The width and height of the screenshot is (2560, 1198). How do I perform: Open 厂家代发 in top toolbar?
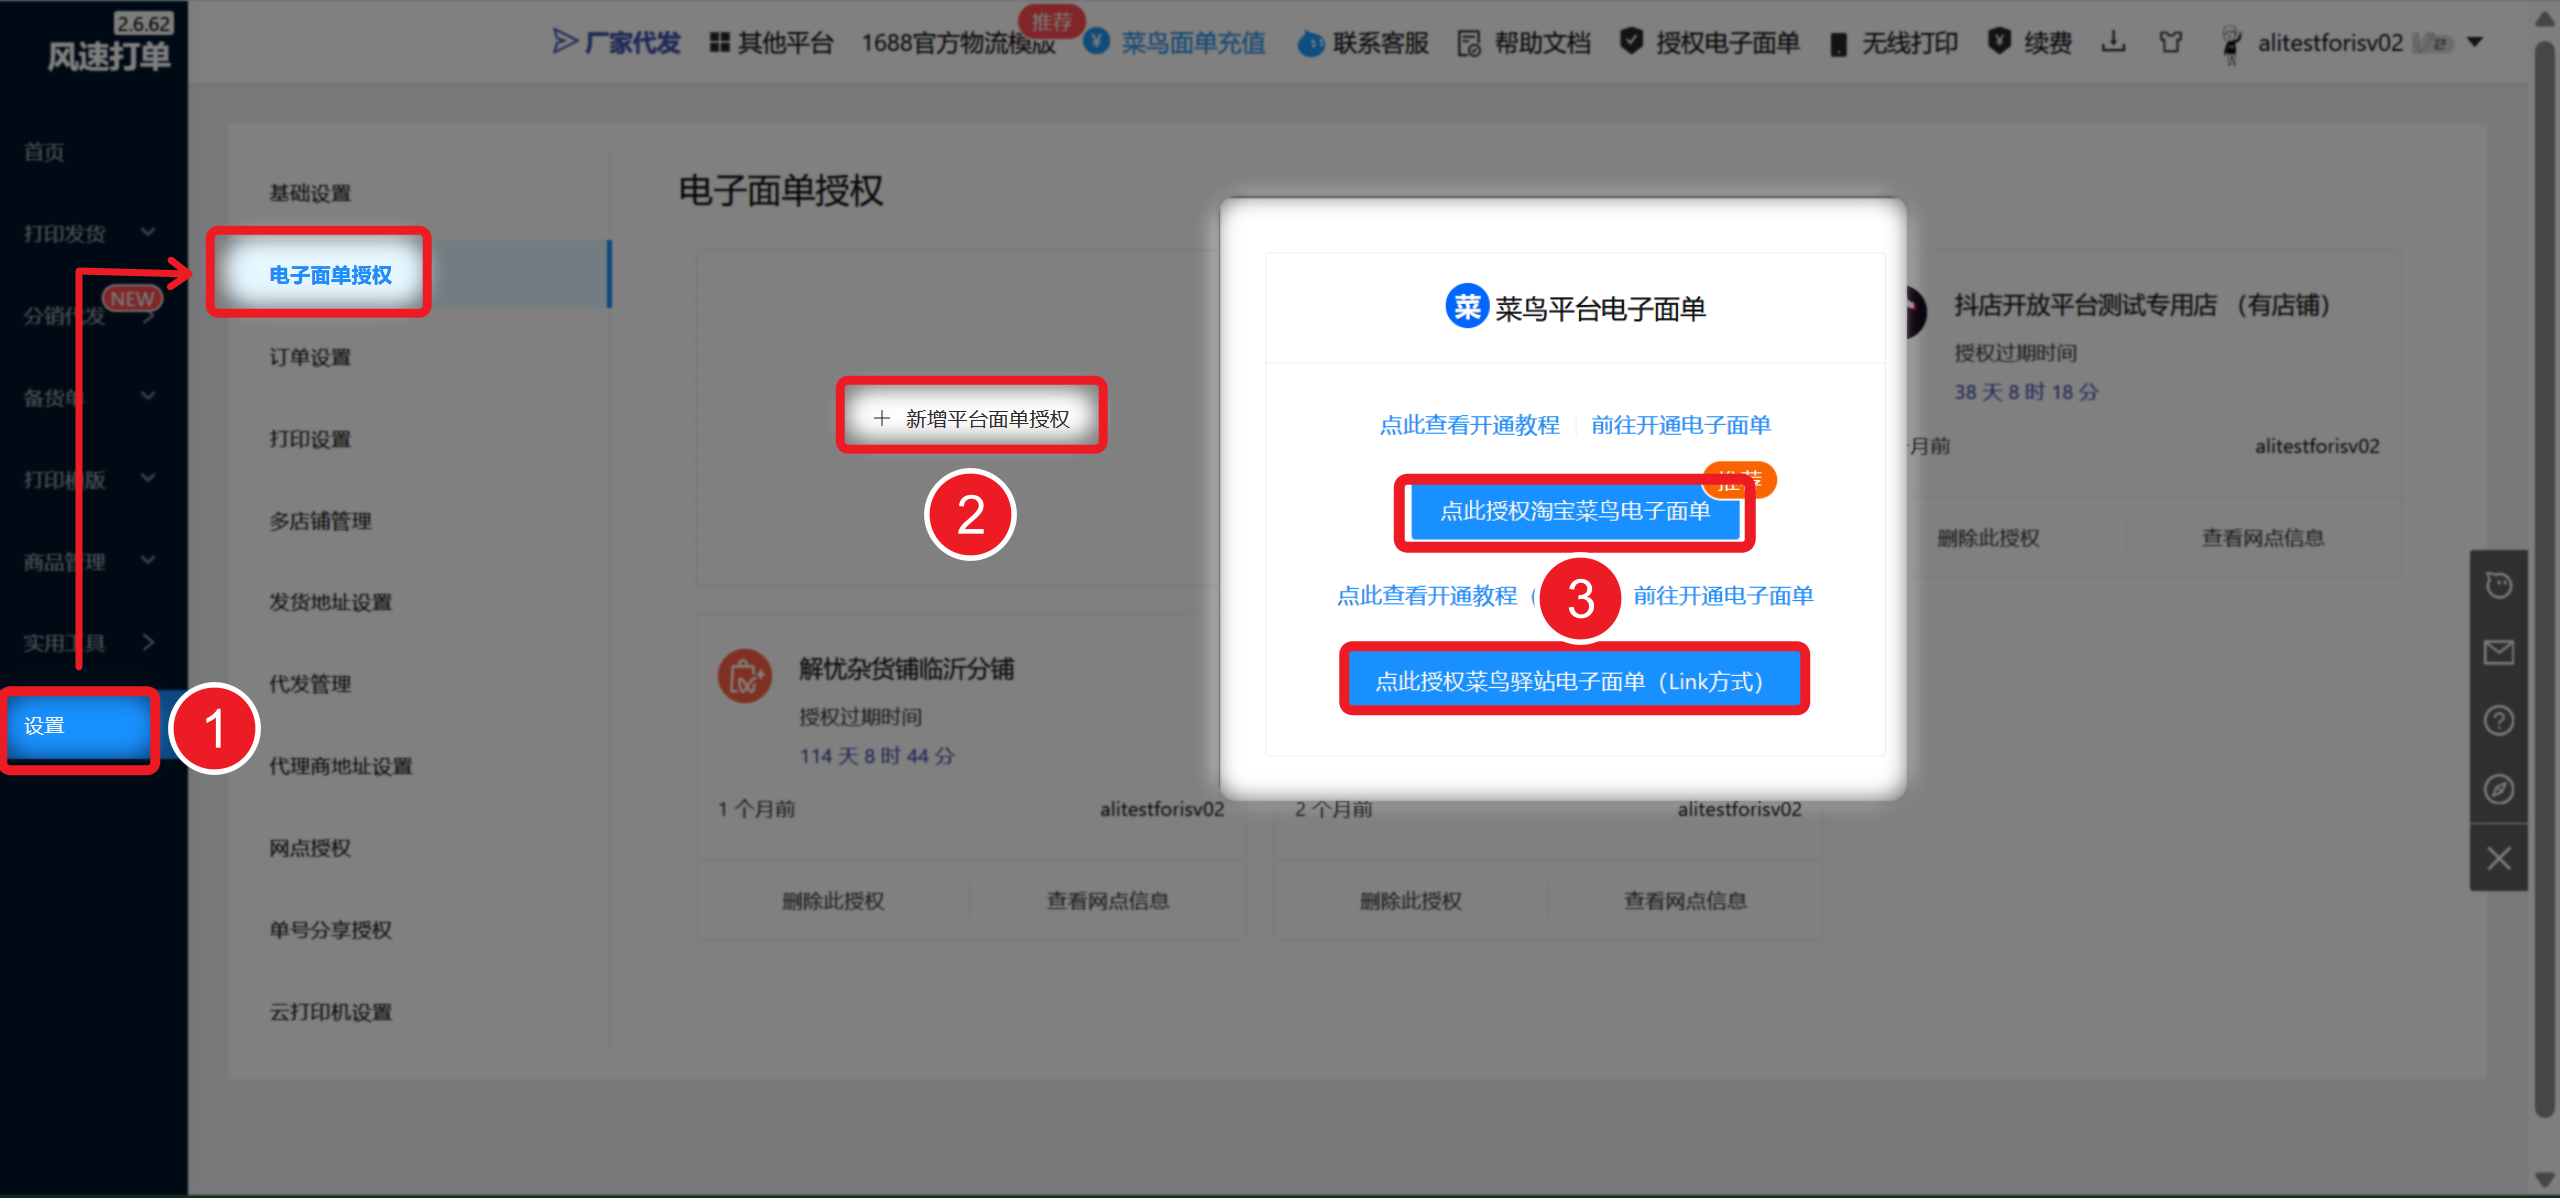pos(616,42)
